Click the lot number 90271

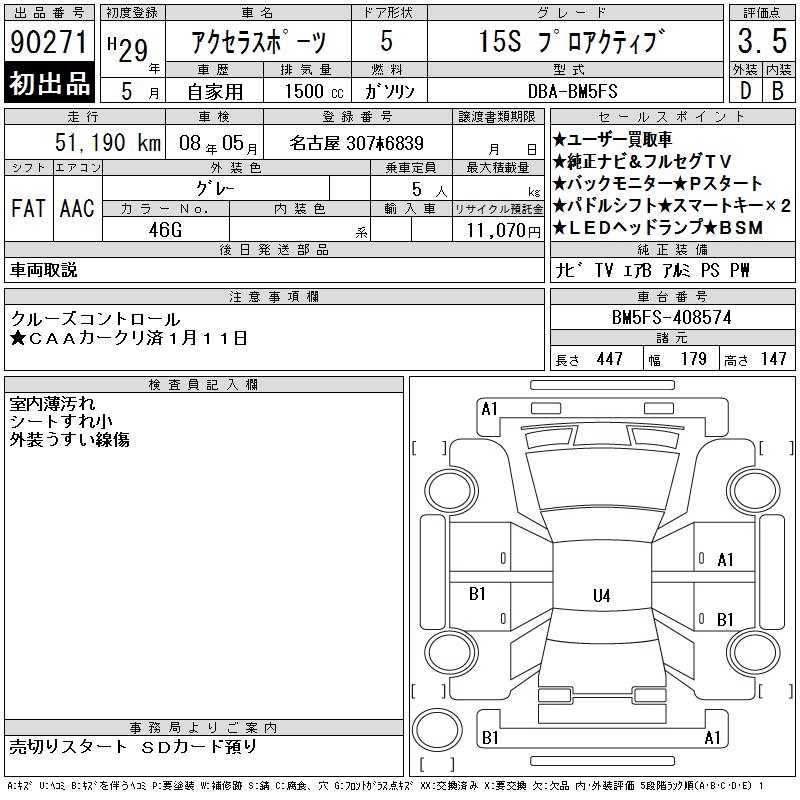(x=48, y=42)
